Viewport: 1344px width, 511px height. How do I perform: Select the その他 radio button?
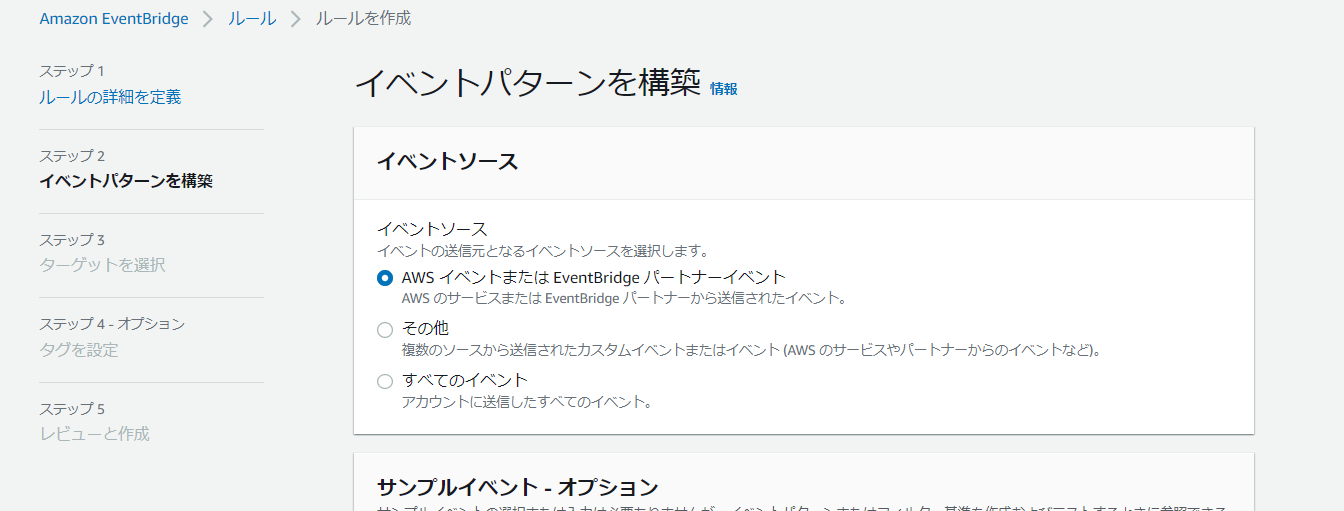pyautogui.click(x=385, y=329)
